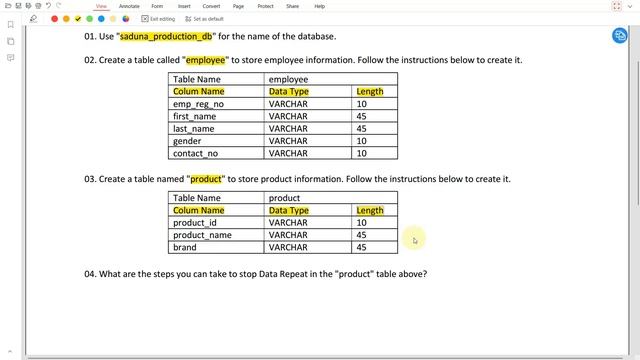Viewport: 640px width, 360px height.
Task: Select the highlighter pen tool icon
Action: point(33,19)
